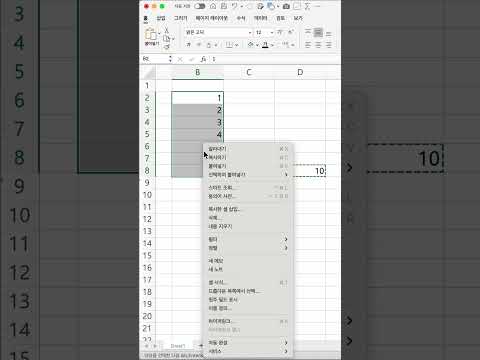Choose Paste in the context menu

[248, 166]
